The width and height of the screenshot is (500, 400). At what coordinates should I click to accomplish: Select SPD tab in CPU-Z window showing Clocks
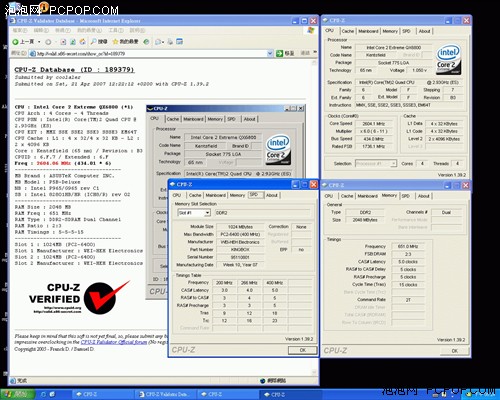pos(406,31)
